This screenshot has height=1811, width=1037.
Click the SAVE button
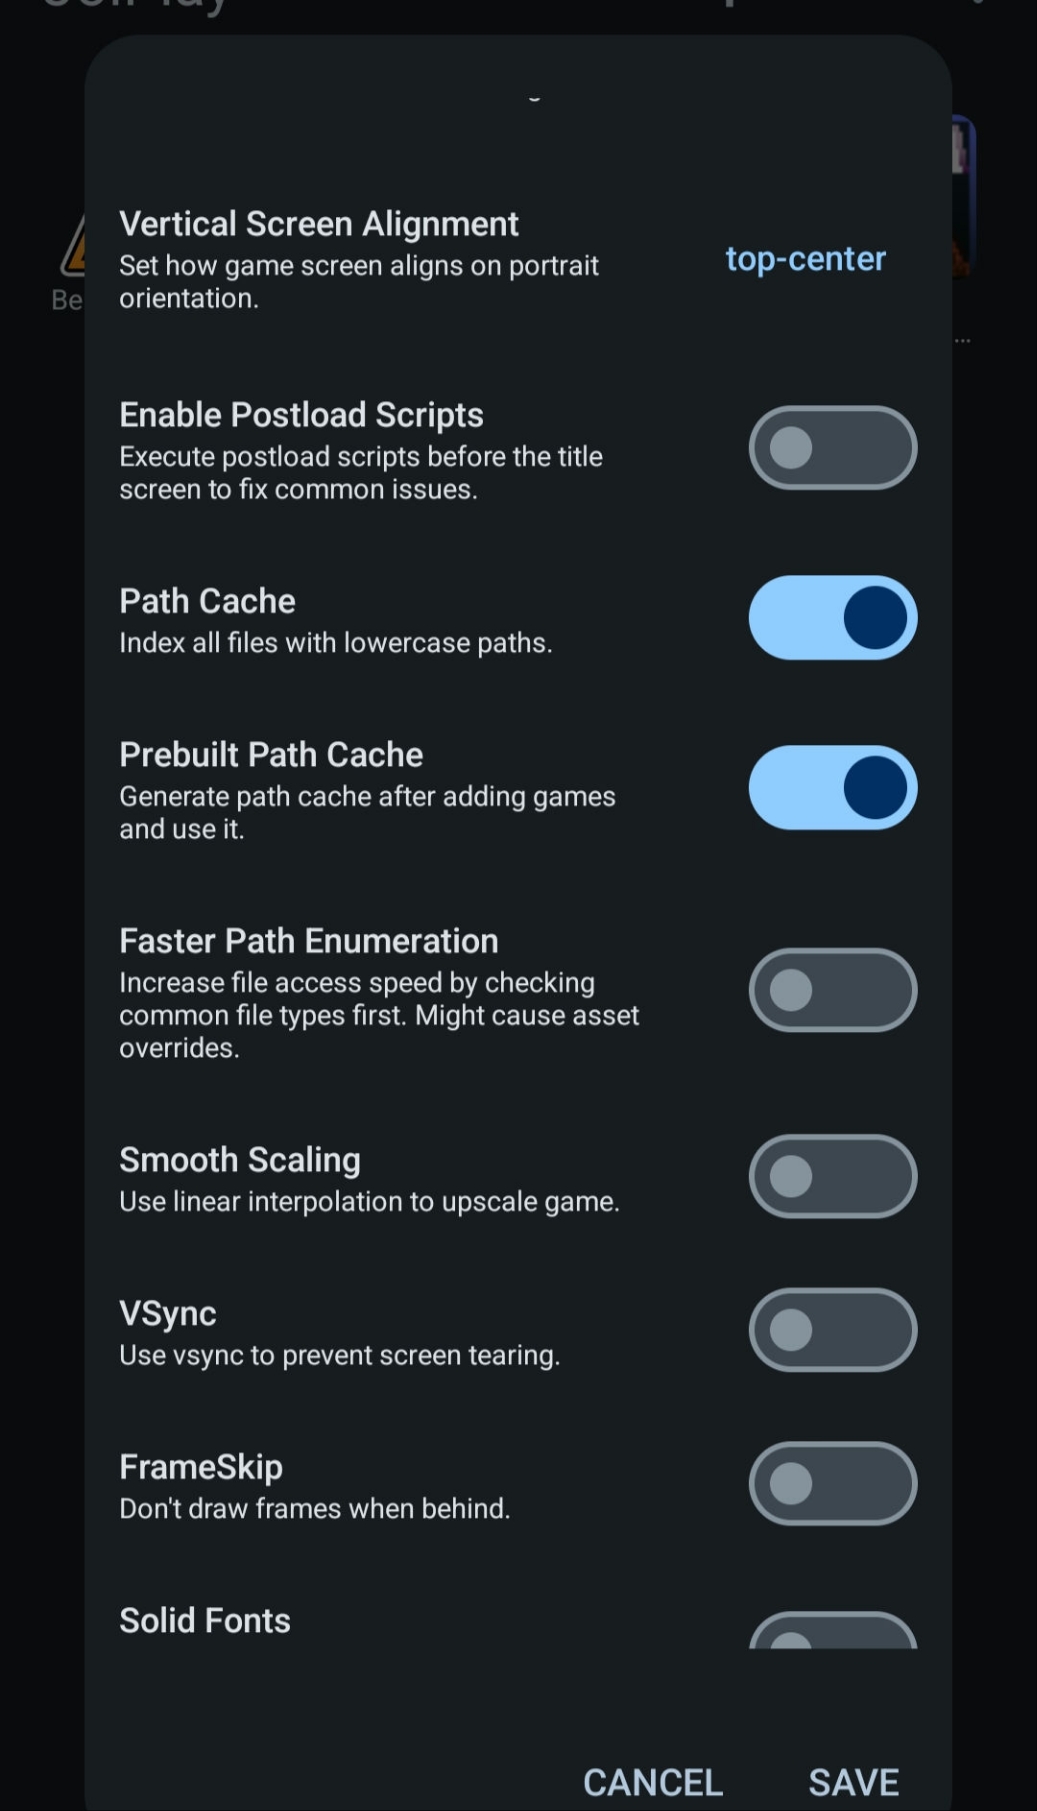tap(854, 1782)
